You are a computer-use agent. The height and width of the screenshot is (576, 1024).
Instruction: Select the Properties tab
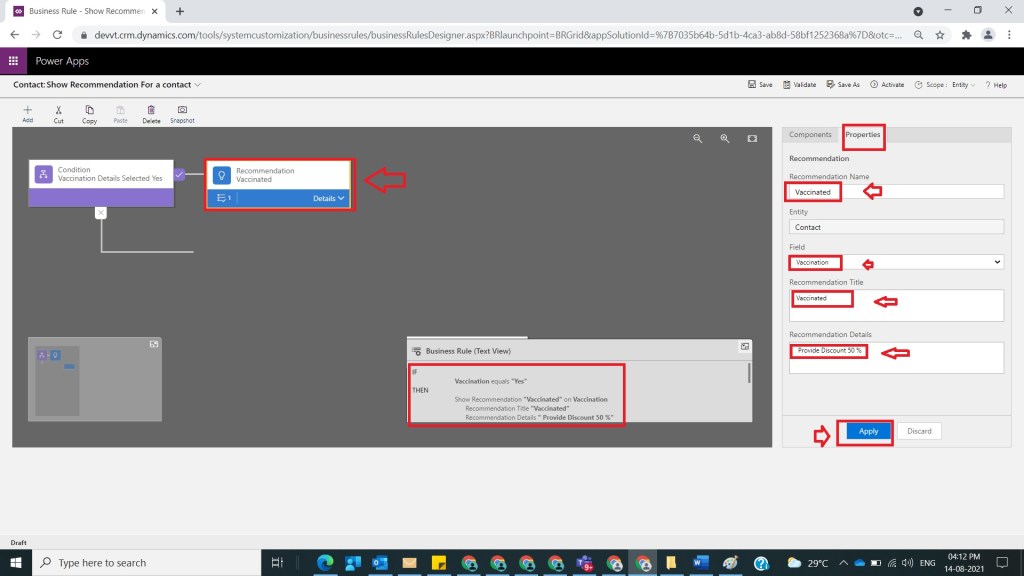pyautogui.click(x=862, y=134)
